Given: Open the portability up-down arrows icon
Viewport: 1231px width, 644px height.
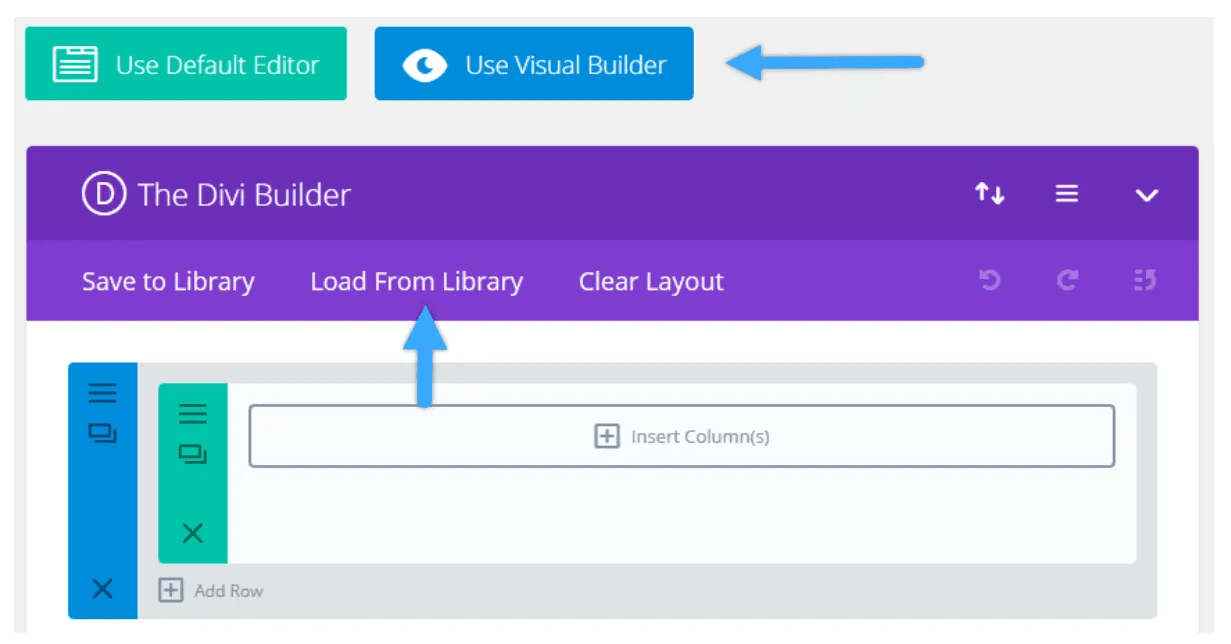Looking at the screenshot, I should pos(990,194).
